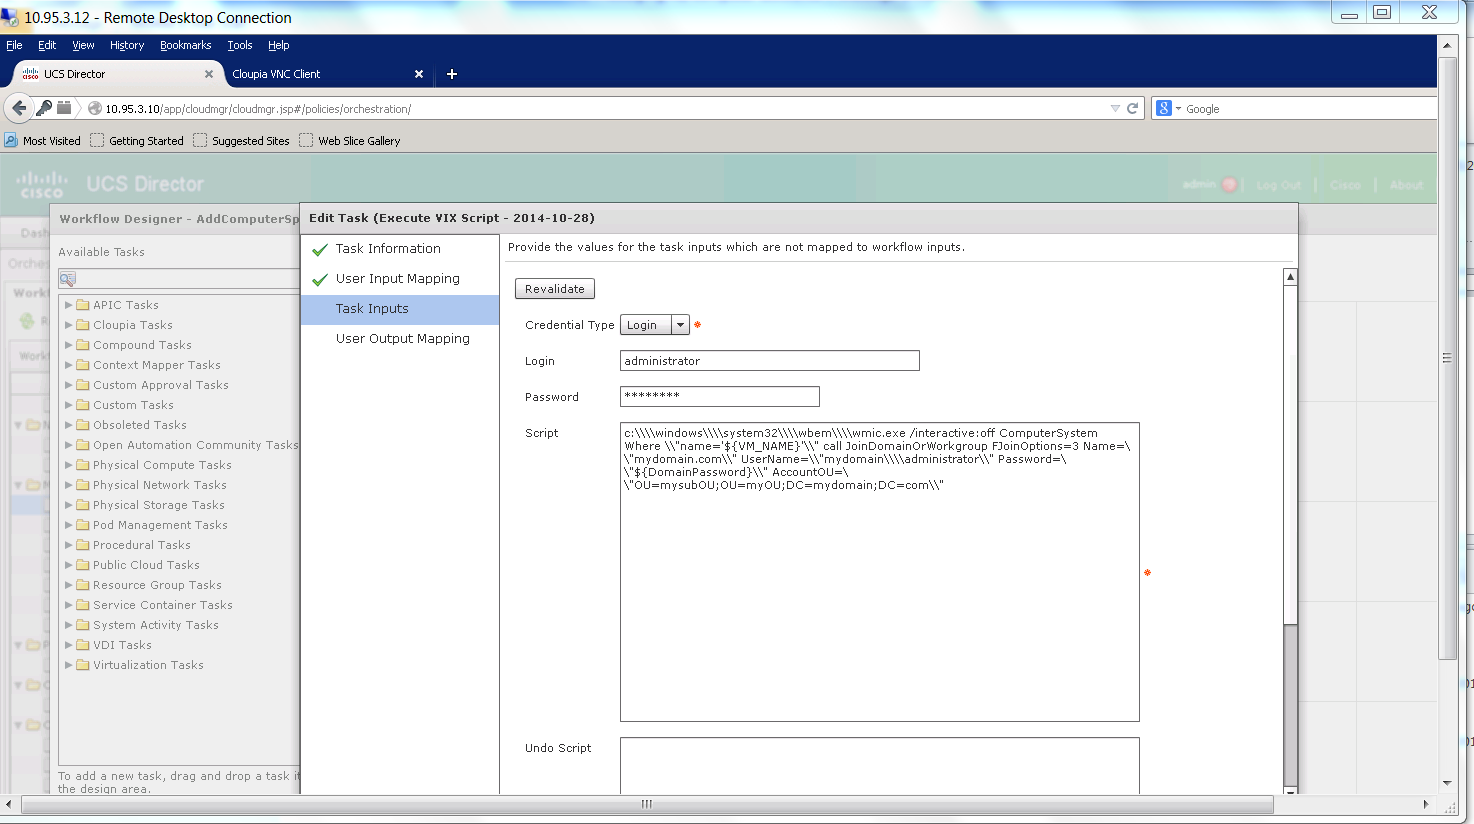1474x824 pixels.
Task: Click the APIC Tasks folder icon
Action: tap(83, 305)
